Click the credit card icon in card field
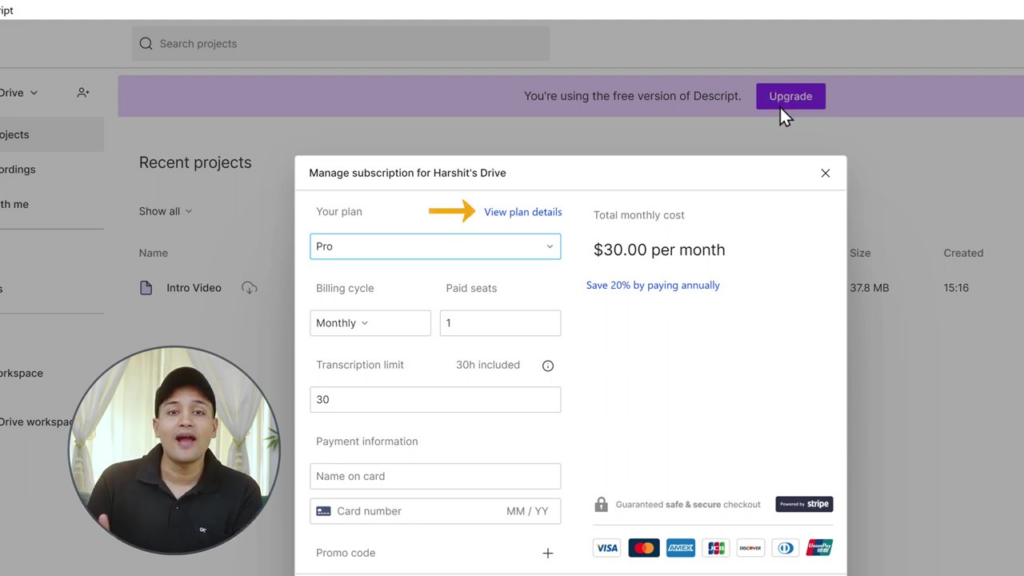 [323, 511]
